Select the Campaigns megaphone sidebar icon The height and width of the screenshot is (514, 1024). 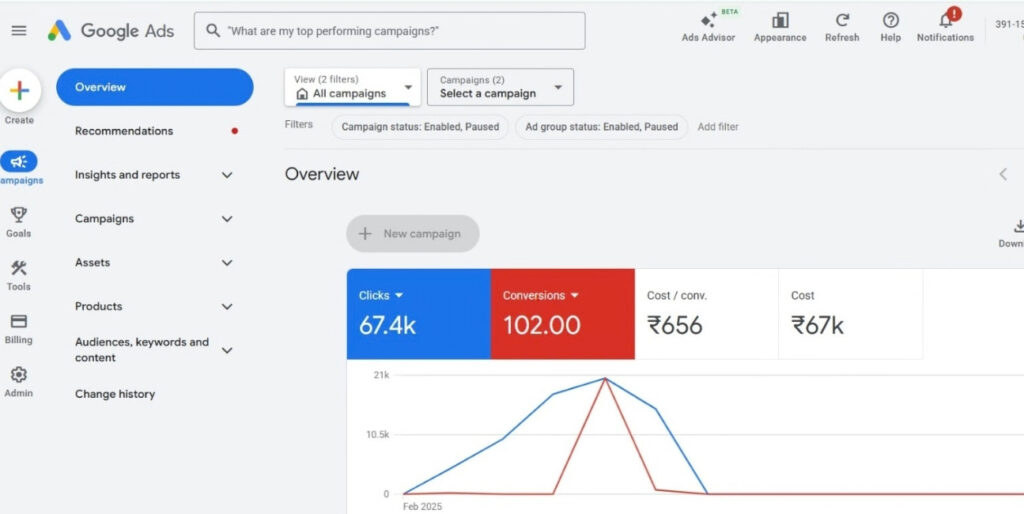click(x=19, y=161)
